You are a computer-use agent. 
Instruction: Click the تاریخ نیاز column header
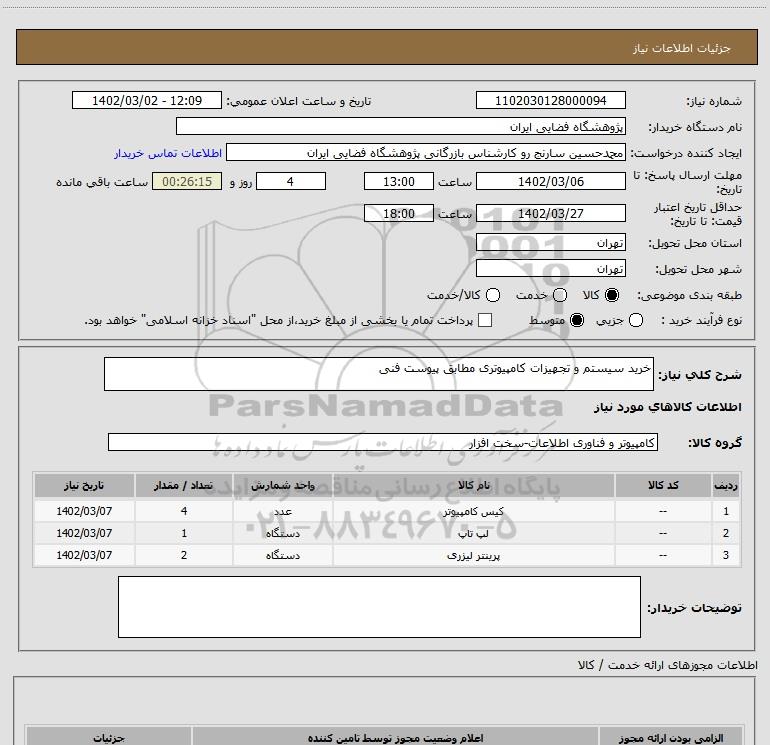84,485
